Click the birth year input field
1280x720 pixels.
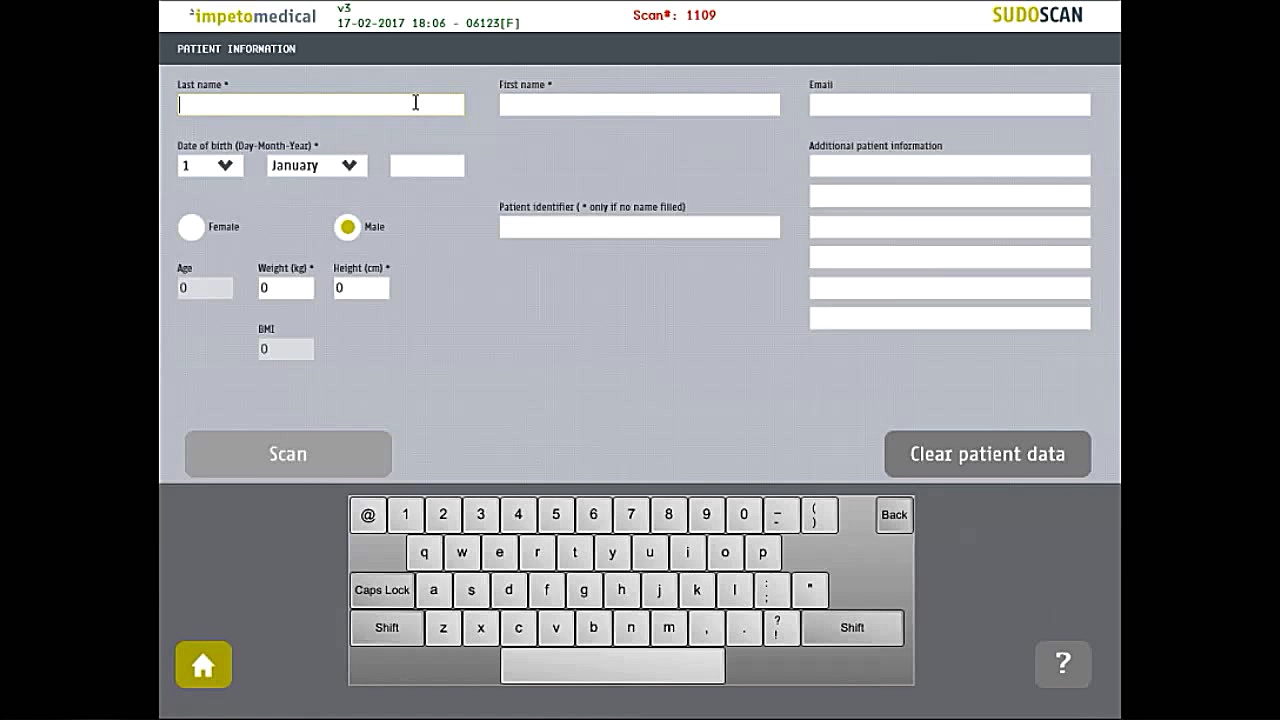coord(427,166)
